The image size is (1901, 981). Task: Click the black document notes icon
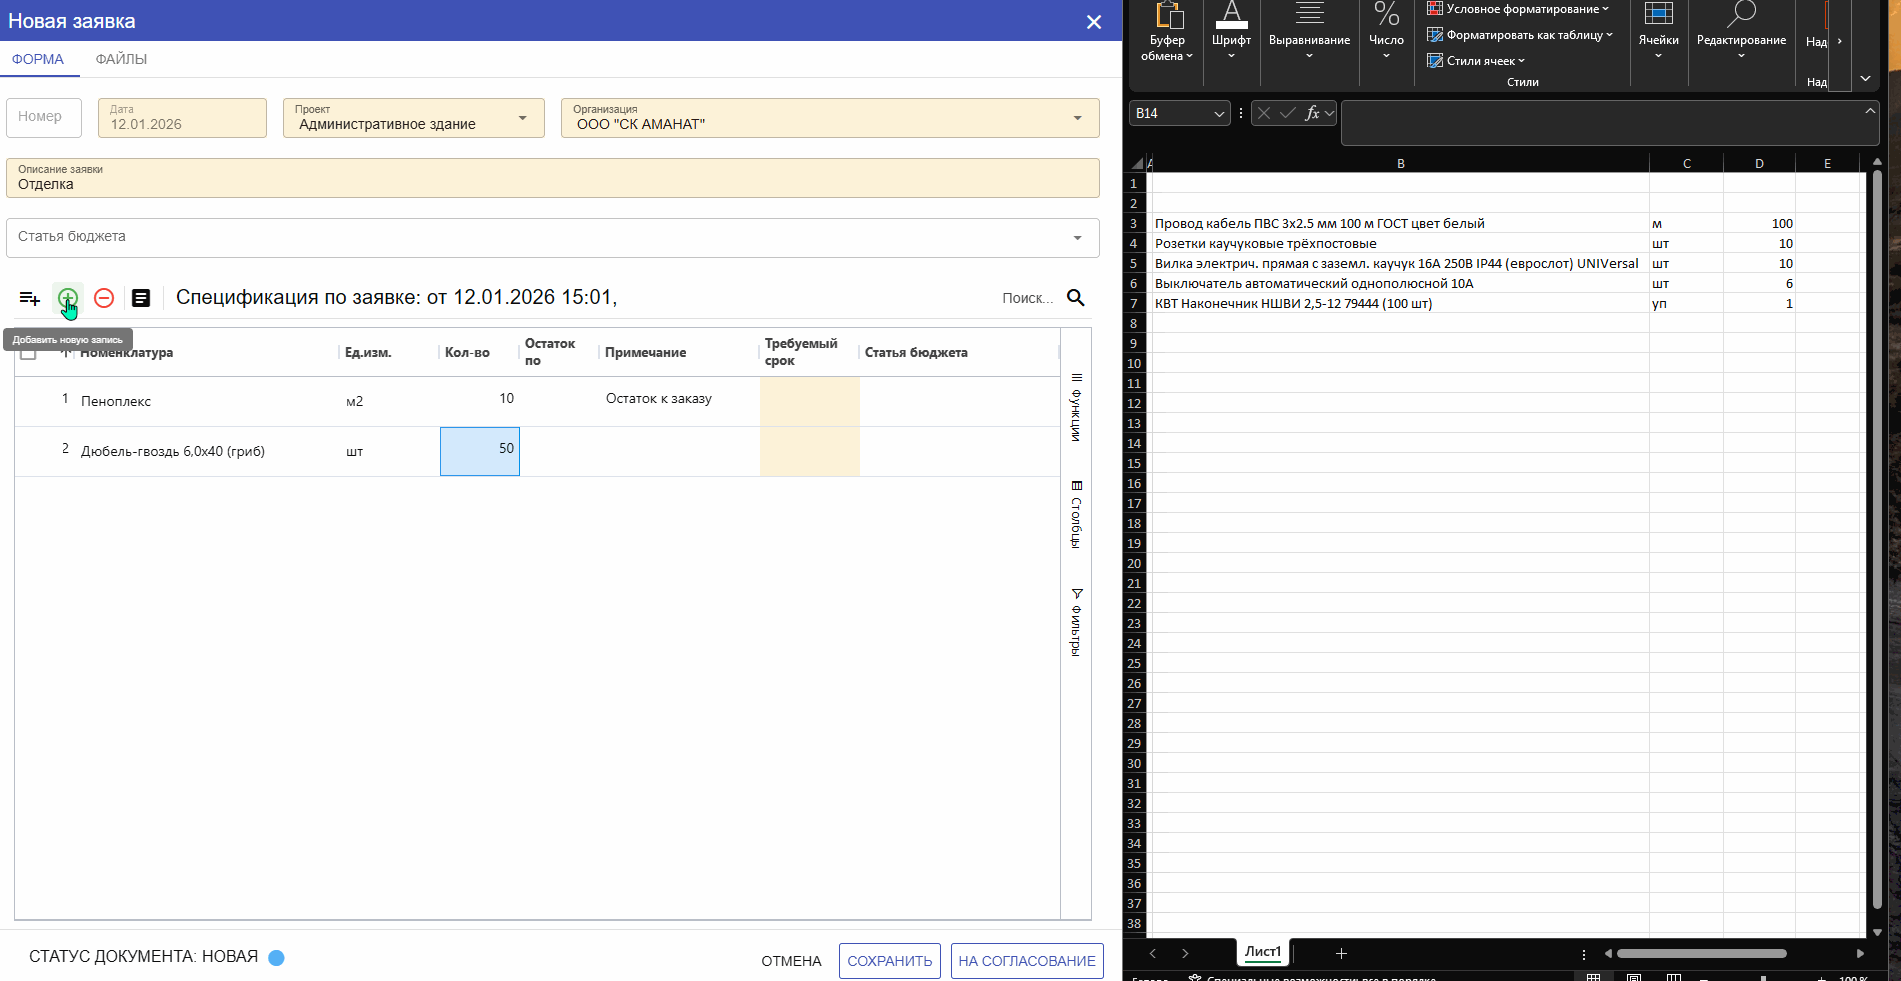[141, 298]
